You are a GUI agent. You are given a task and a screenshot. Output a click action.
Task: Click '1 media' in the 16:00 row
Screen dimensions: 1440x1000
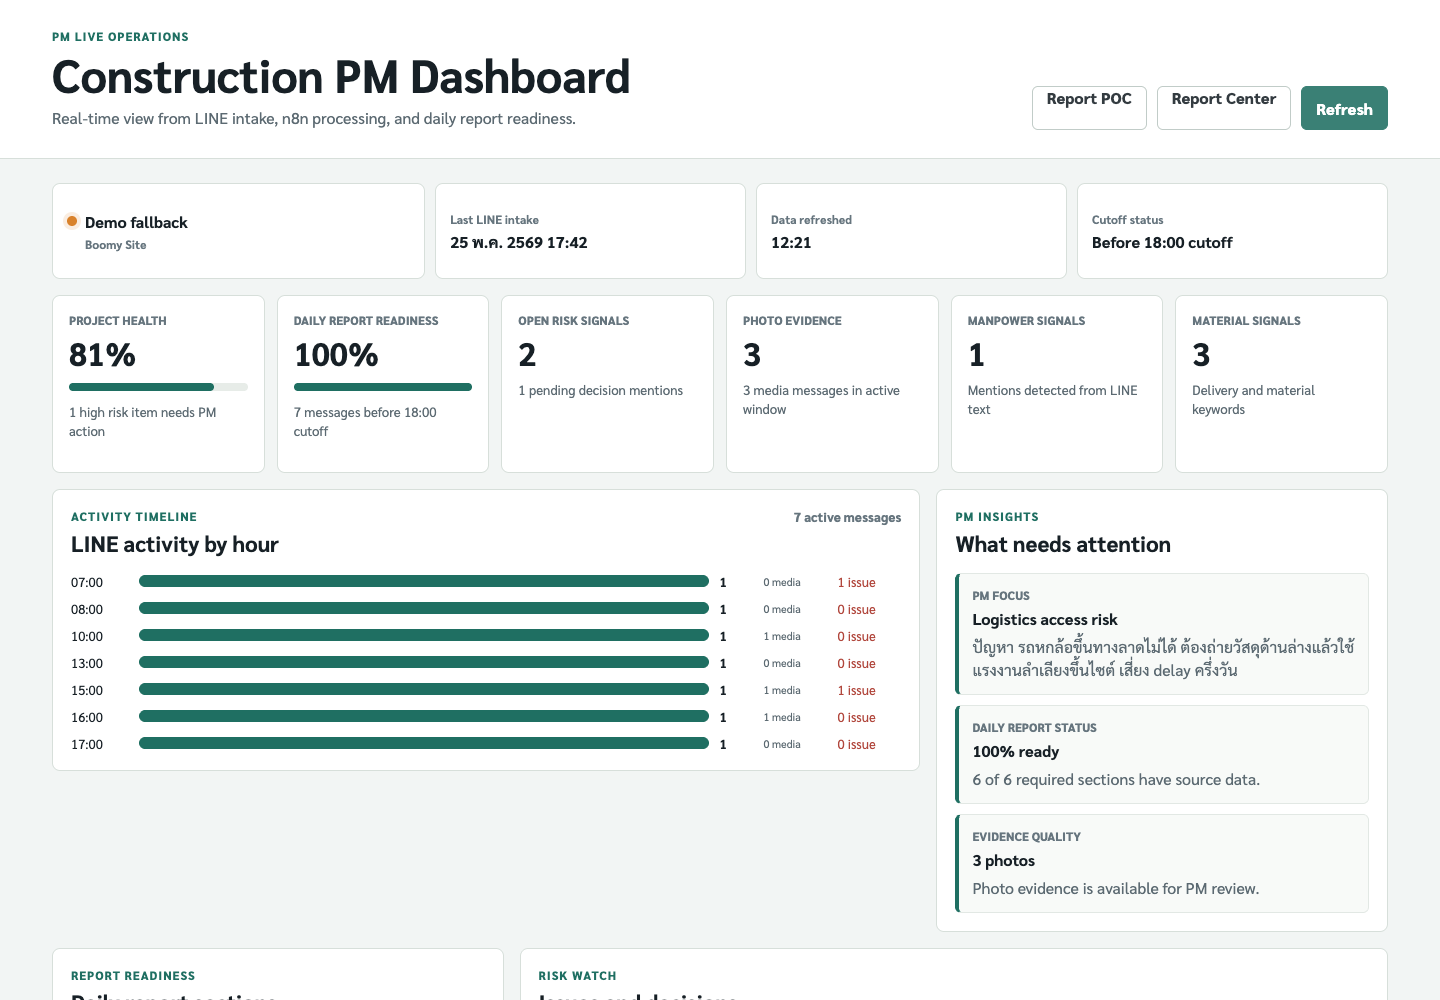point(782,718)
